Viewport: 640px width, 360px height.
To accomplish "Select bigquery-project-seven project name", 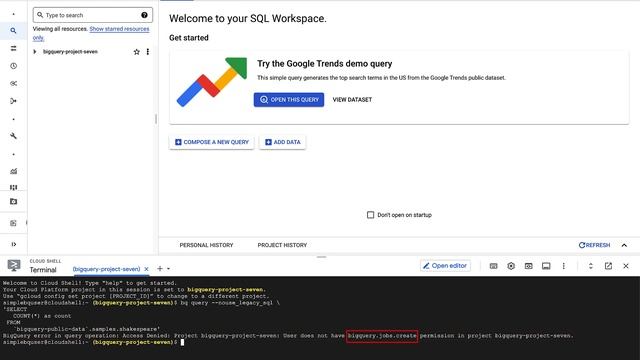I will [70, 52].
